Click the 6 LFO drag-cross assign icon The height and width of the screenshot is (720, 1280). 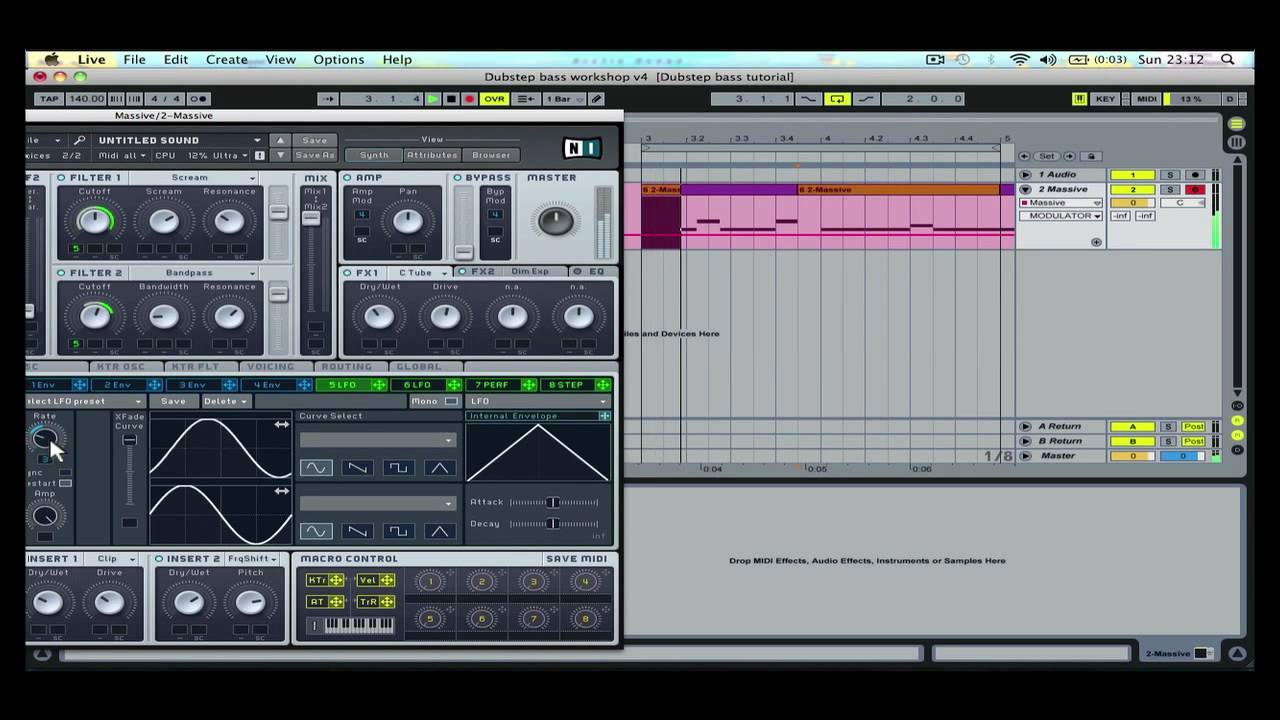[454, 385]
